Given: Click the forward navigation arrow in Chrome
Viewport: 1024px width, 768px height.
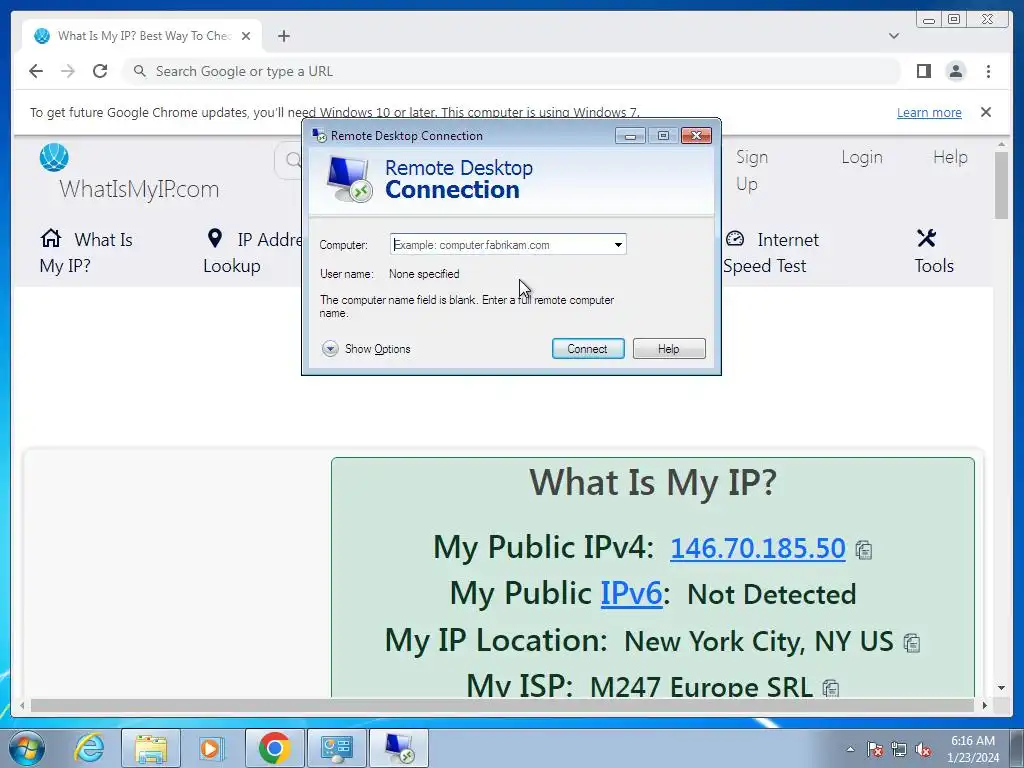Looking at the screenshot, I should pyautogui.click(x=68, y=71).
